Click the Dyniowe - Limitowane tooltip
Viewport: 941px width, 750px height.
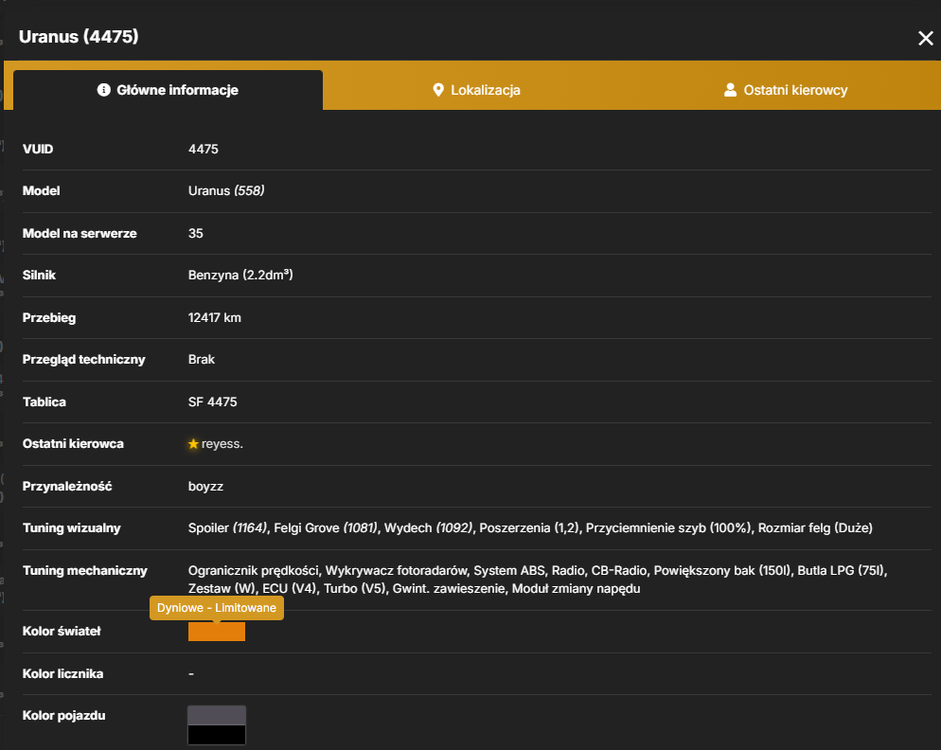point(217,608)
